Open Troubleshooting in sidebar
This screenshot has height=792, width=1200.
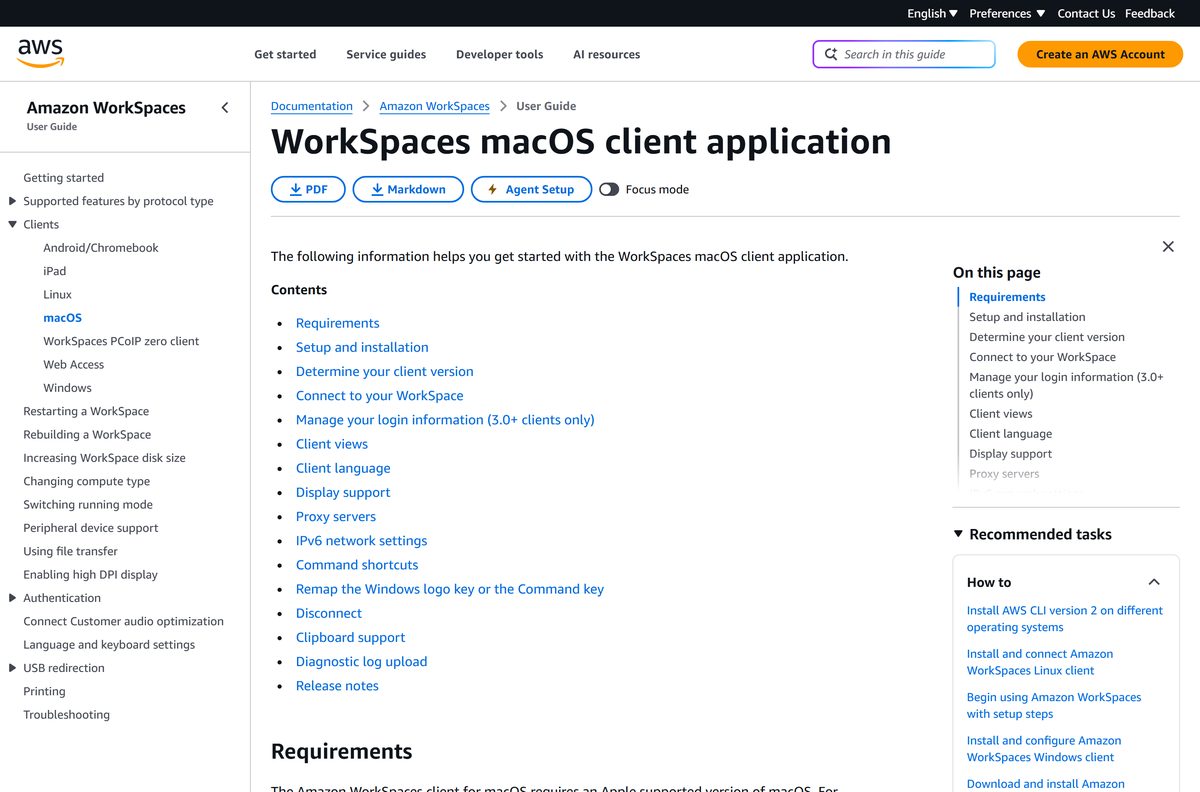pos(67,715)
